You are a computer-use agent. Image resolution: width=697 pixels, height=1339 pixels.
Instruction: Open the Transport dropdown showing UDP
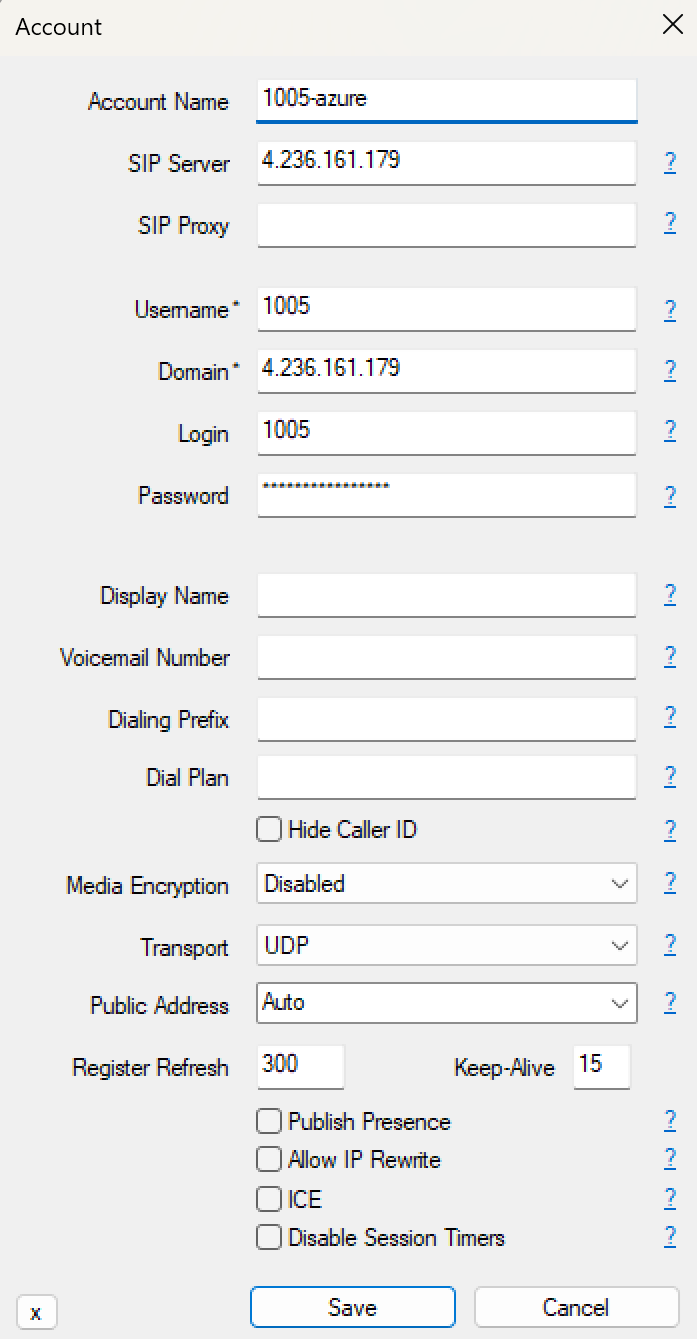[x=446, y=946]
